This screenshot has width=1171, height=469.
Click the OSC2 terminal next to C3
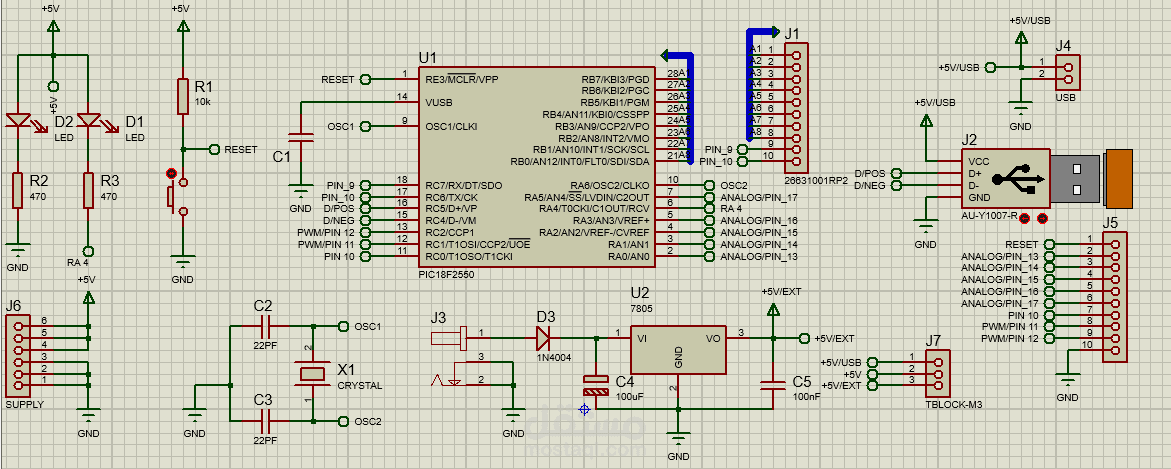point(343,422)
